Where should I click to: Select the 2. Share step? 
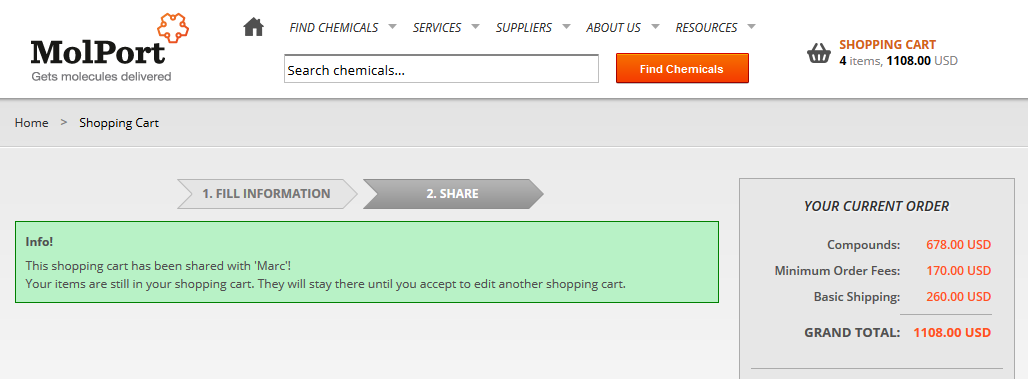pyautogui.click(x=453, y=193)
